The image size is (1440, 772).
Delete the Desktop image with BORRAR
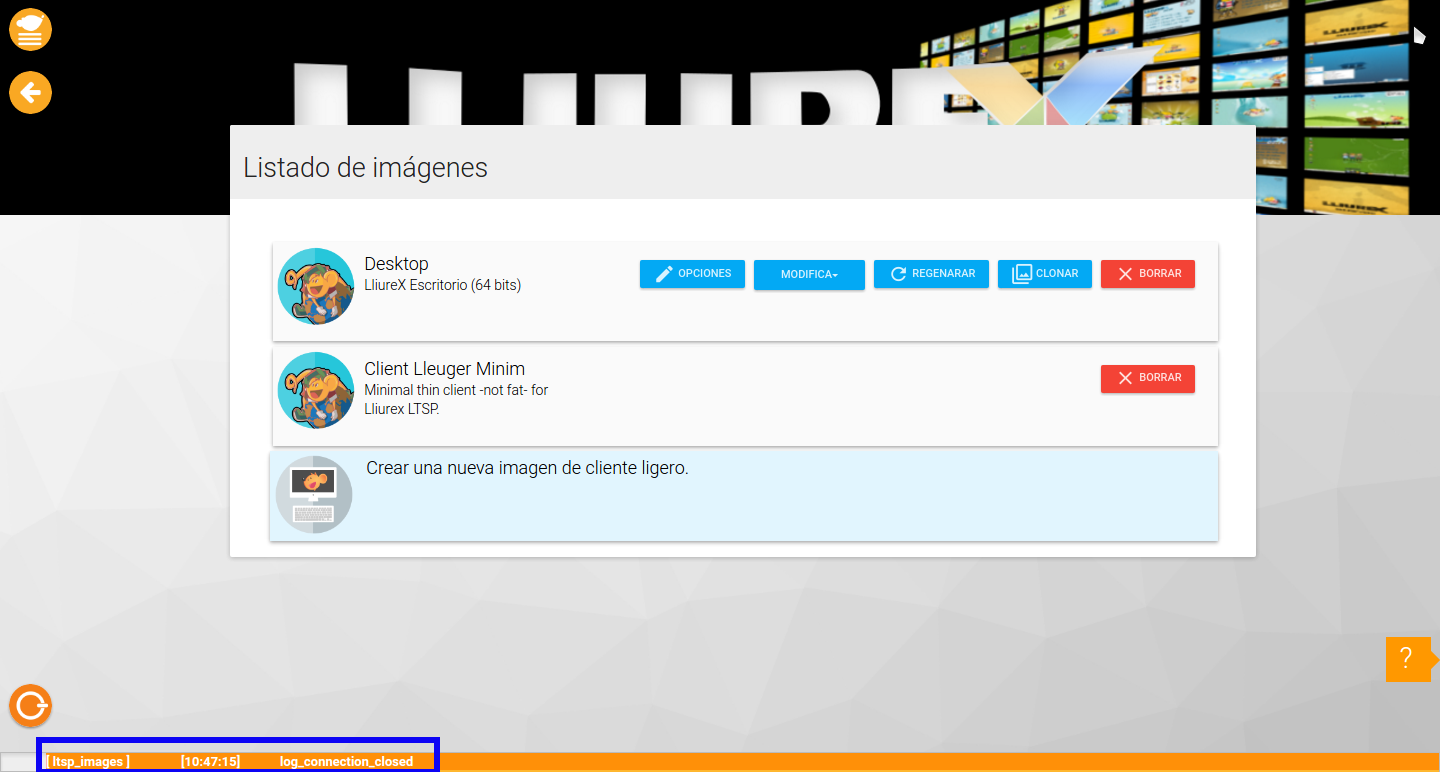coord(1147,274)
